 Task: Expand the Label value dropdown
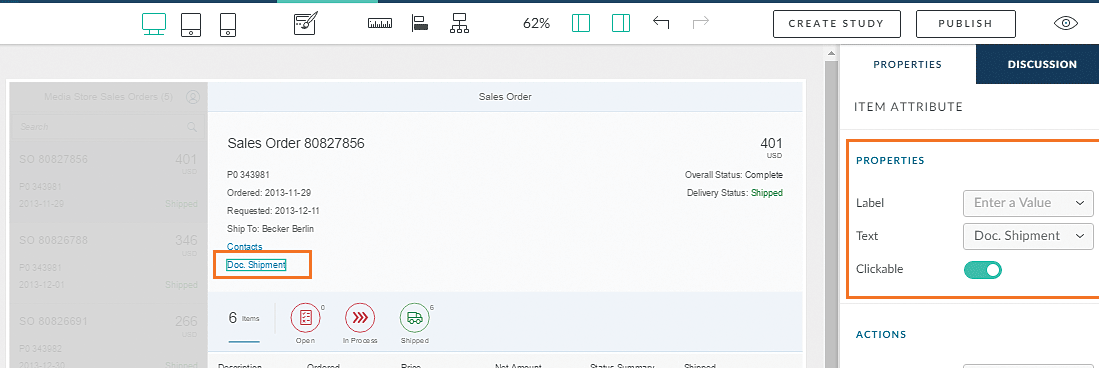point(1028,203)
